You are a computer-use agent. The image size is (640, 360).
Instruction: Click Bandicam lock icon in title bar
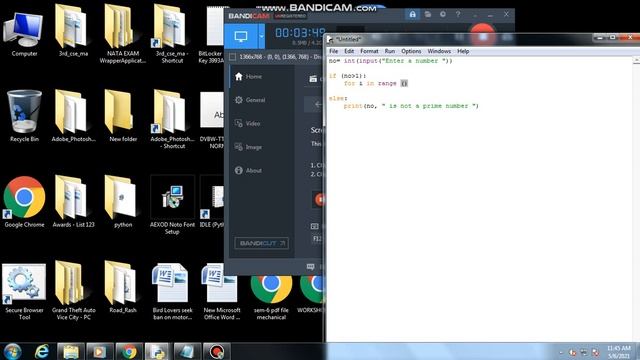pos(413,15)
